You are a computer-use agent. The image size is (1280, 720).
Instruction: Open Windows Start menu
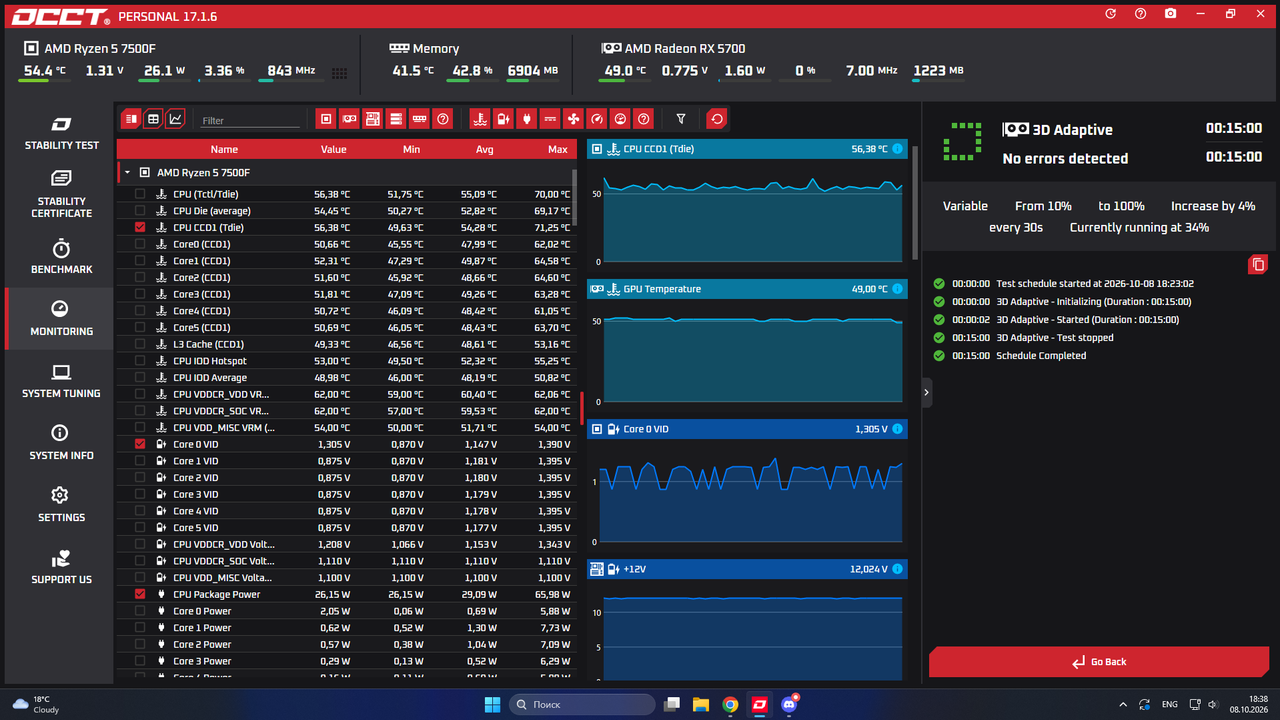tap(493, 705)
